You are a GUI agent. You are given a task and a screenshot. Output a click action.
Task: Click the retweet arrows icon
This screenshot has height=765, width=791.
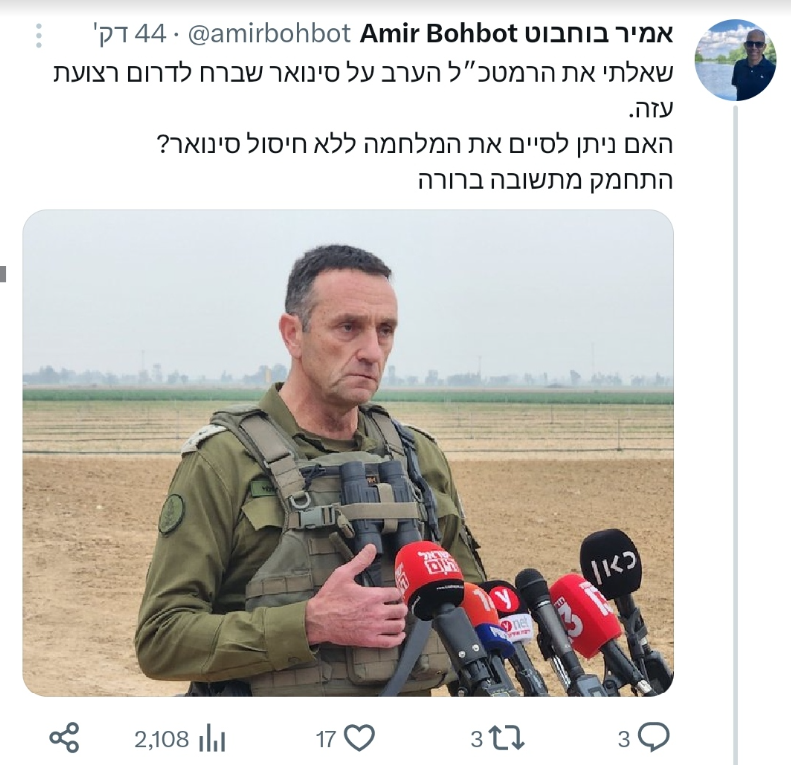pos(507,739)
